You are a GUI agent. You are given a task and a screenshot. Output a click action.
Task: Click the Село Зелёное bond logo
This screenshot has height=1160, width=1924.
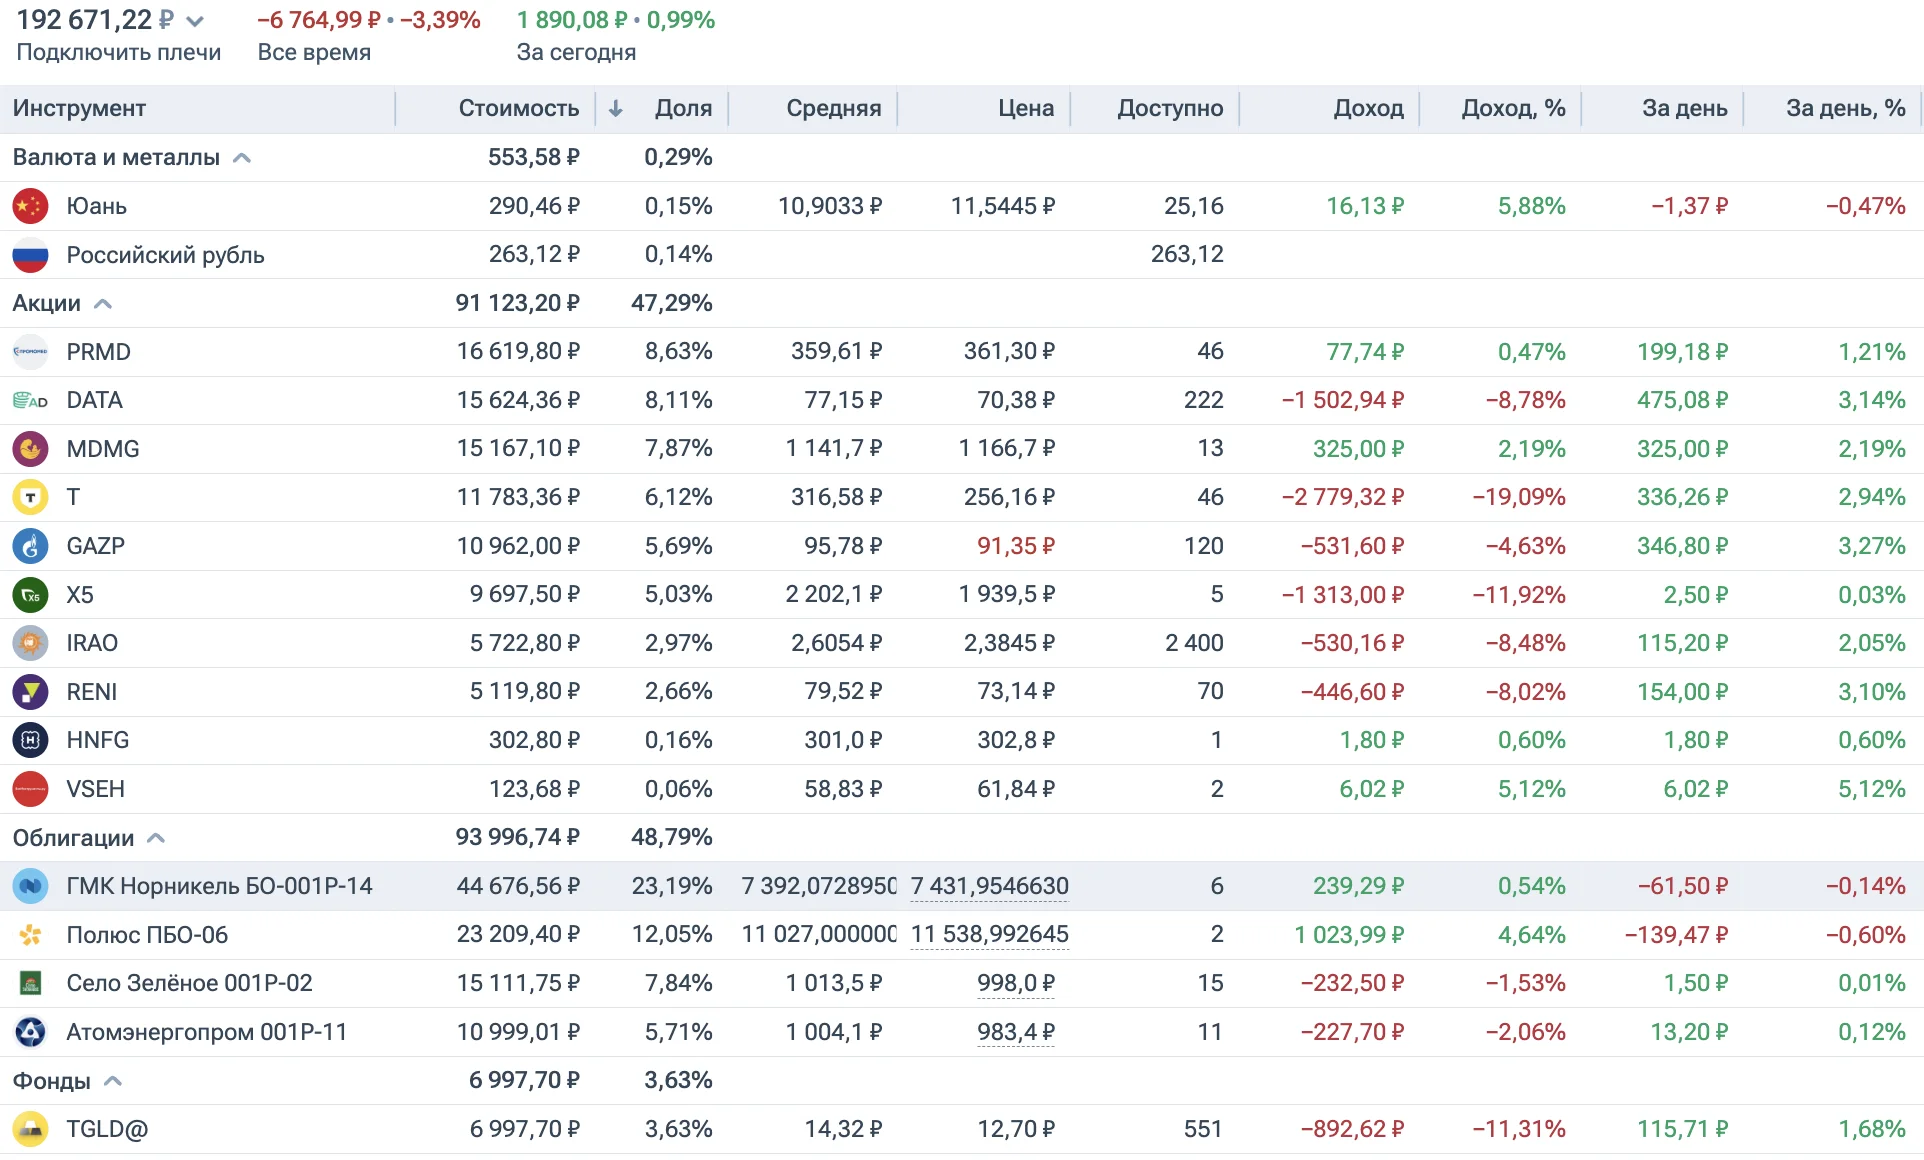[30, 983]
